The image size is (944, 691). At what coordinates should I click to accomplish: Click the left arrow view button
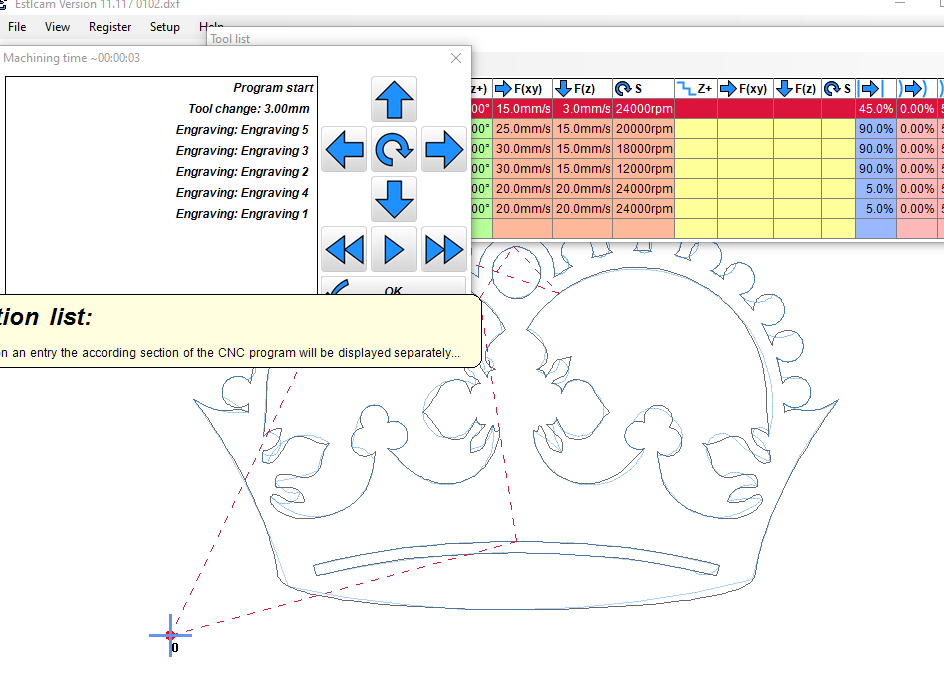344,149
